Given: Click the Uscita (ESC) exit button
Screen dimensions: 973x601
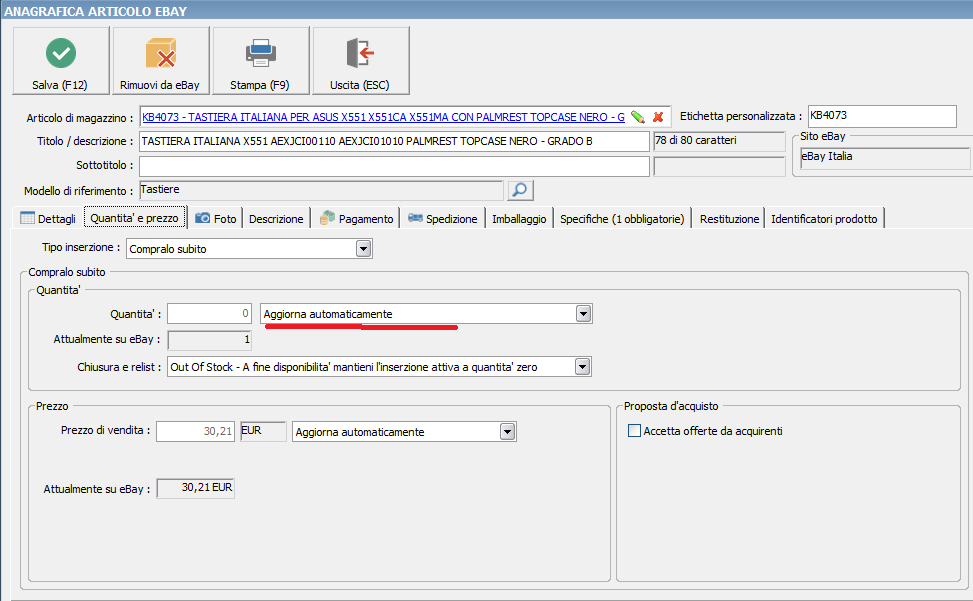Looking at the screenshot, I should tap(361, 61).
